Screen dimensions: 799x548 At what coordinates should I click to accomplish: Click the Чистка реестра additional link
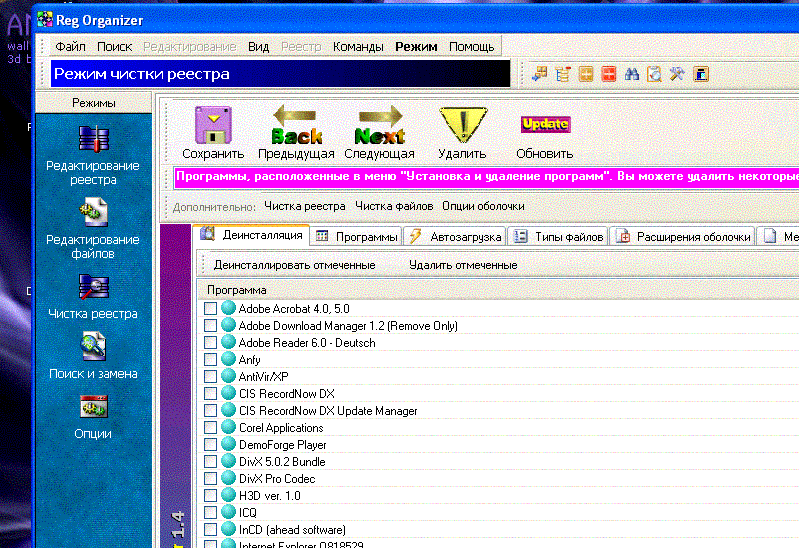tap(305, 206)
